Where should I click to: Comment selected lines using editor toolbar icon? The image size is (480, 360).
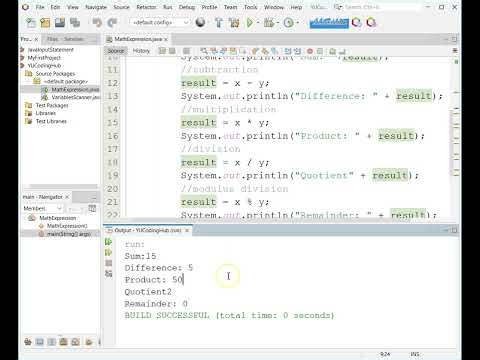[x=332, y=51]
